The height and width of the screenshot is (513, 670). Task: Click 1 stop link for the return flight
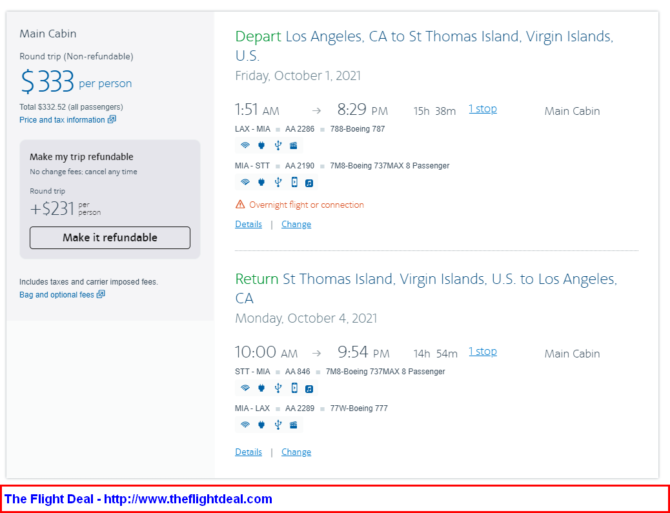coord(482,352)
